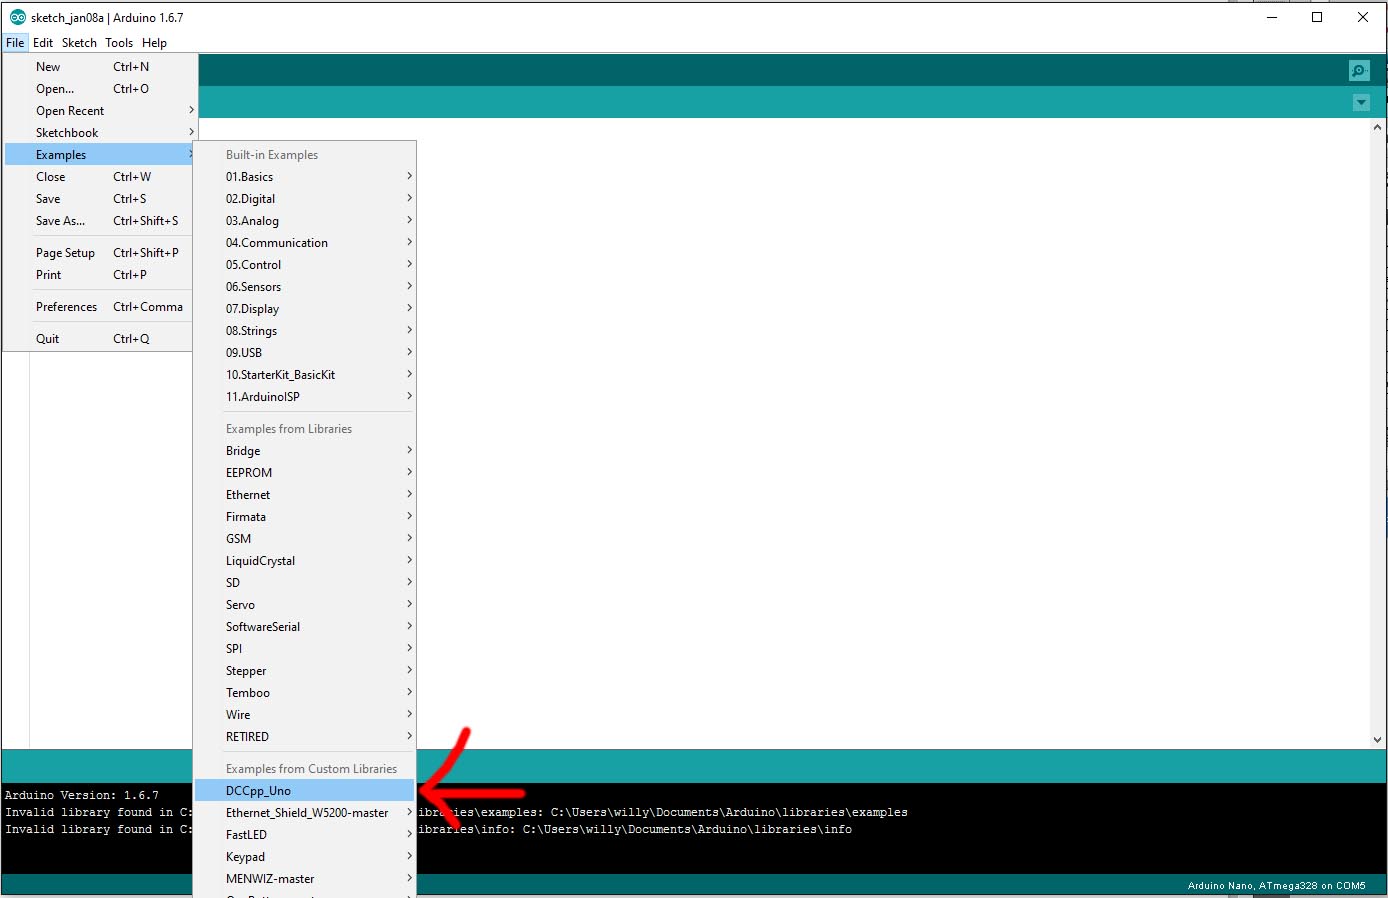Click the editor scrollbar up arrow
Viewport: 1388px width, 898px height.
tap(1377, 127)
